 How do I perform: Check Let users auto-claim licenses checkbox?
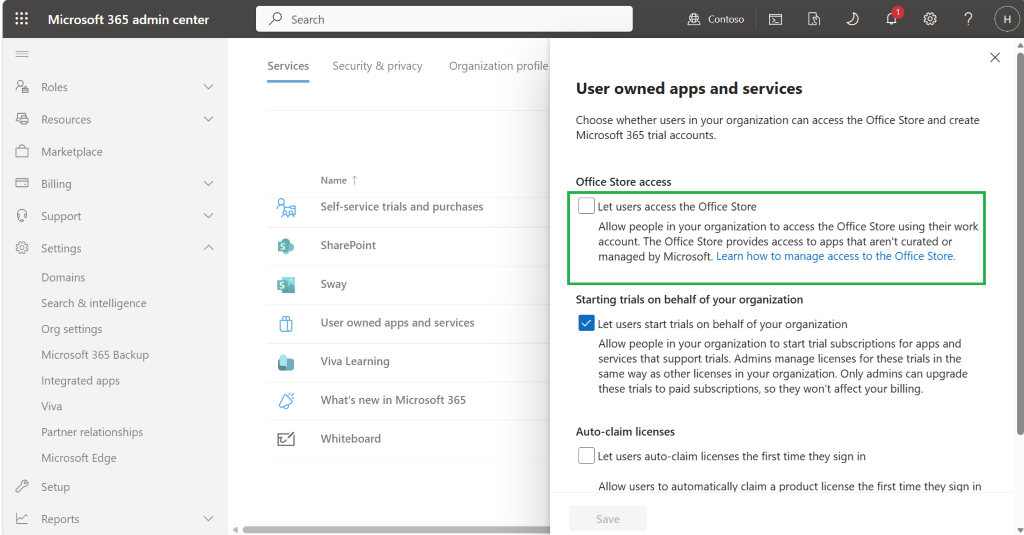(586, 455)
